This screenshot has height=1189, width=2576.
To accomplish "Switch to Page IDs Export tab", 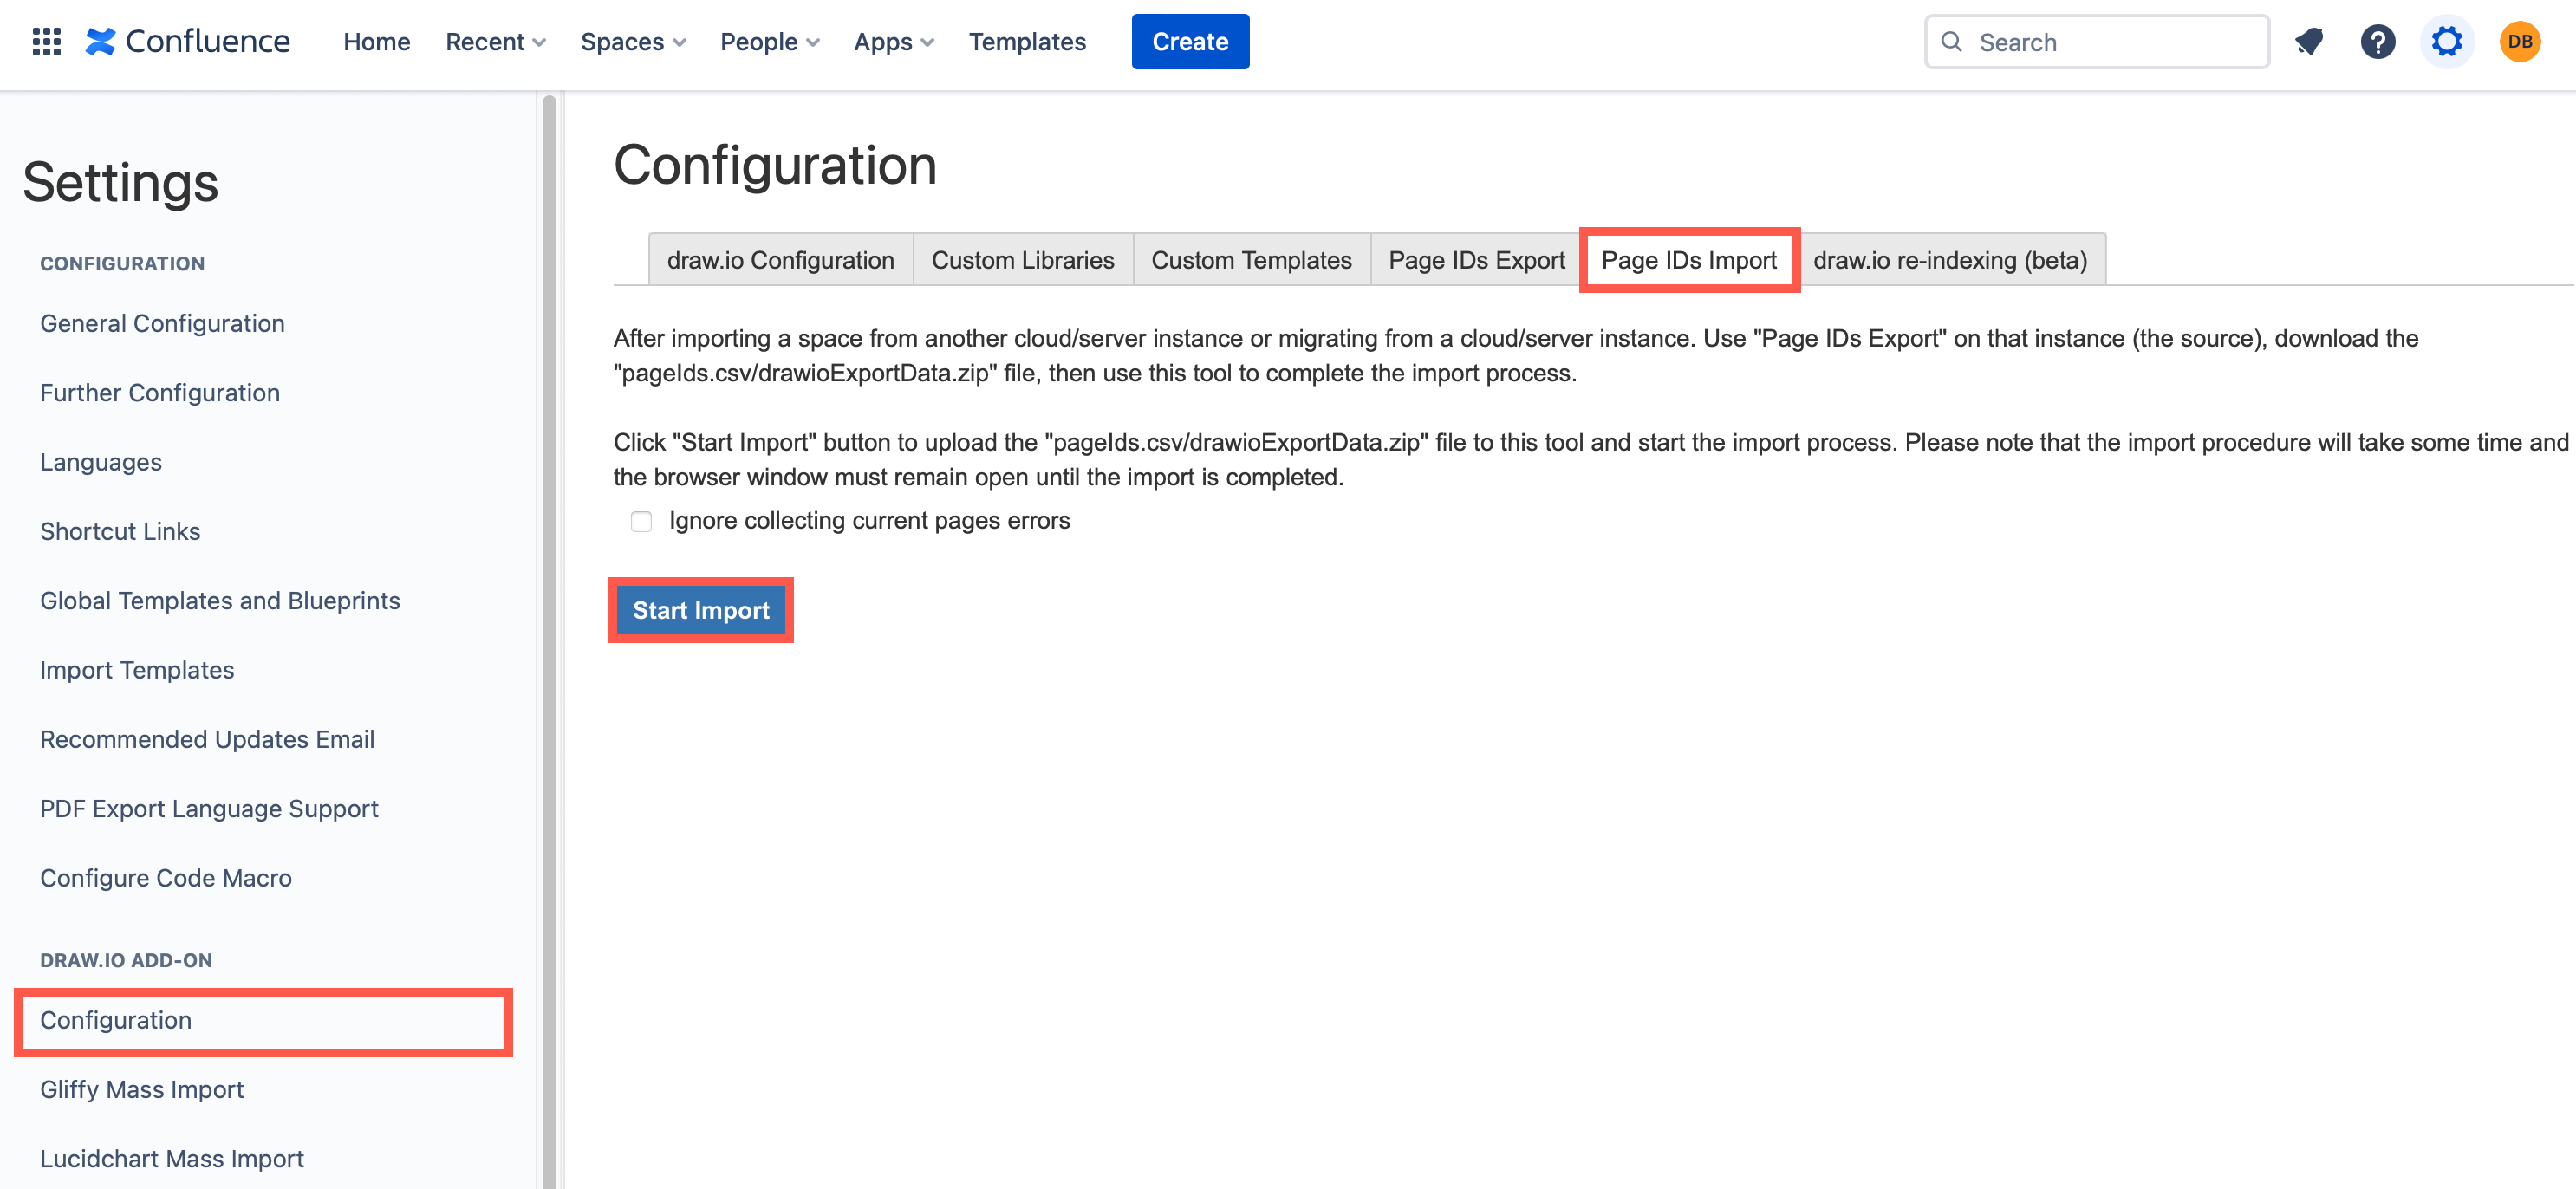I will (x=1476, y=259).
